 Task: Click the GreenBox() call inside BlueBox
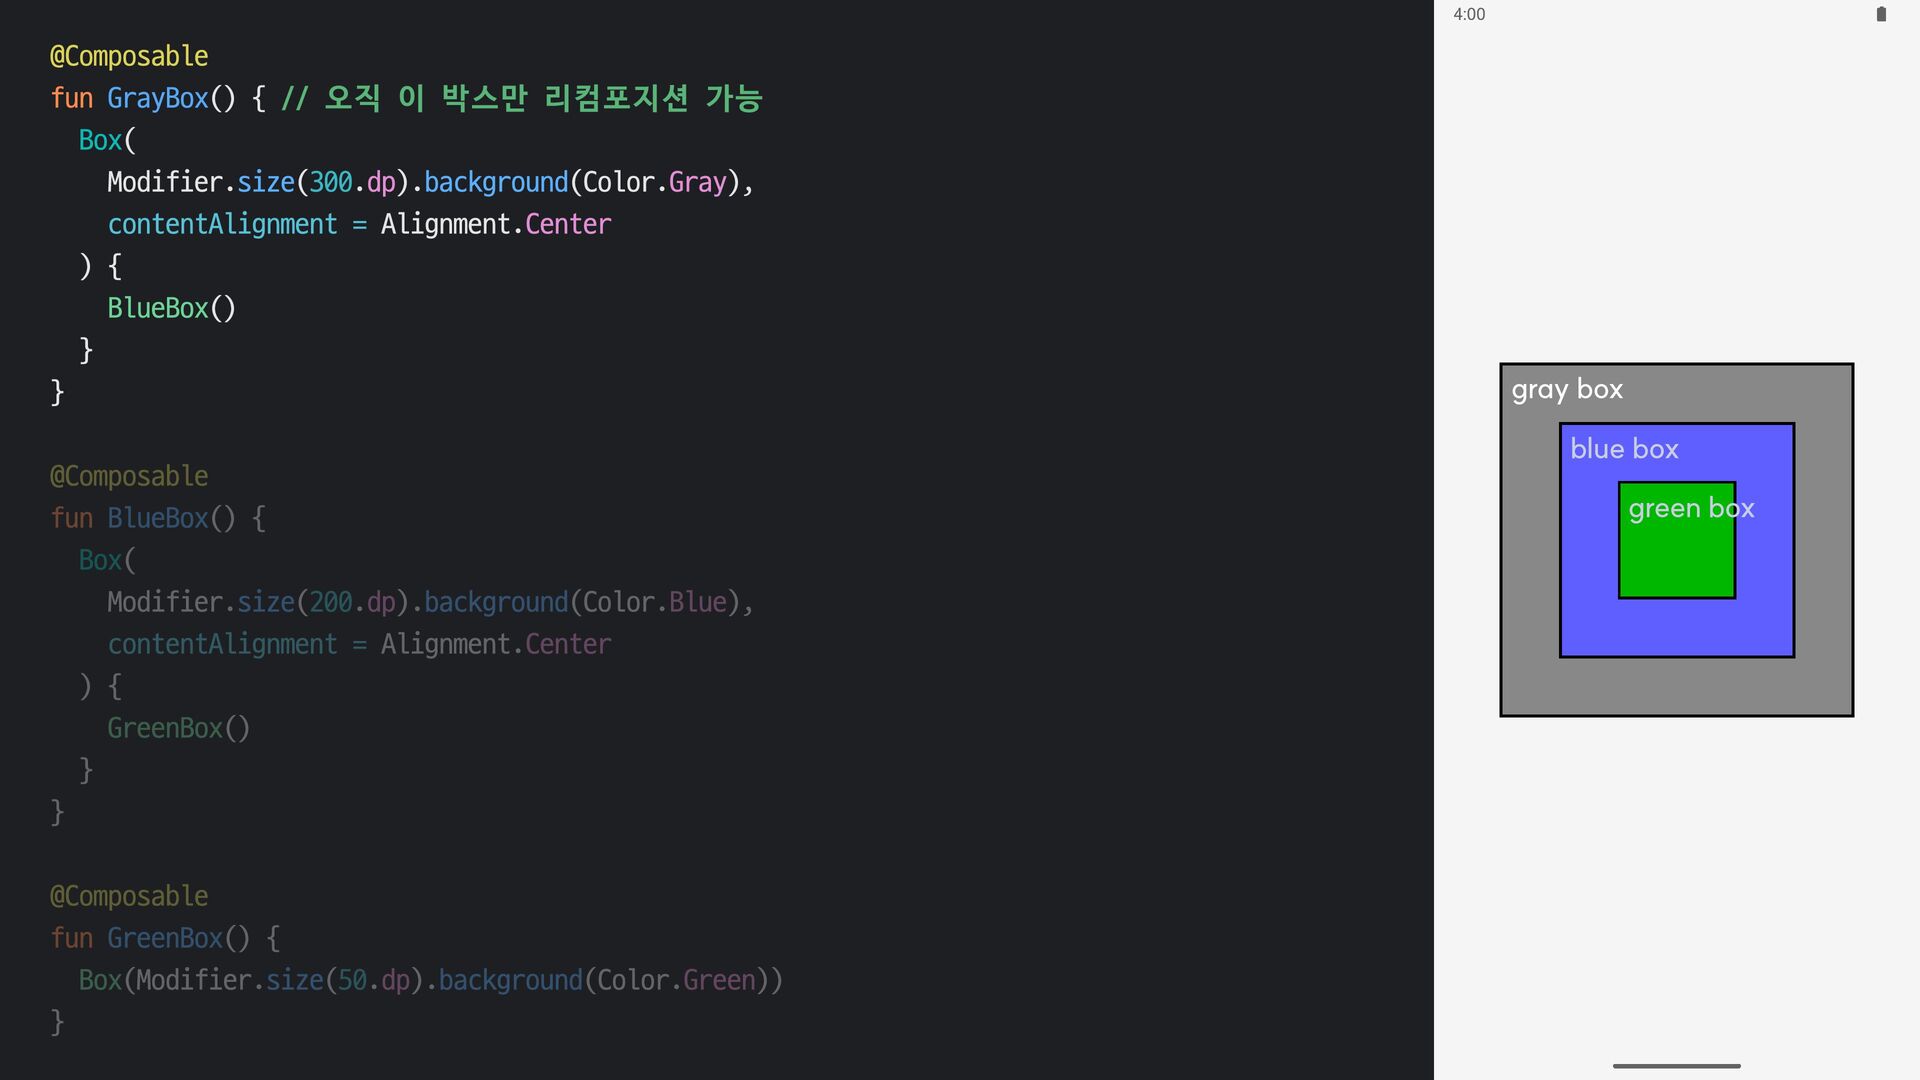(x=178, y=728)
